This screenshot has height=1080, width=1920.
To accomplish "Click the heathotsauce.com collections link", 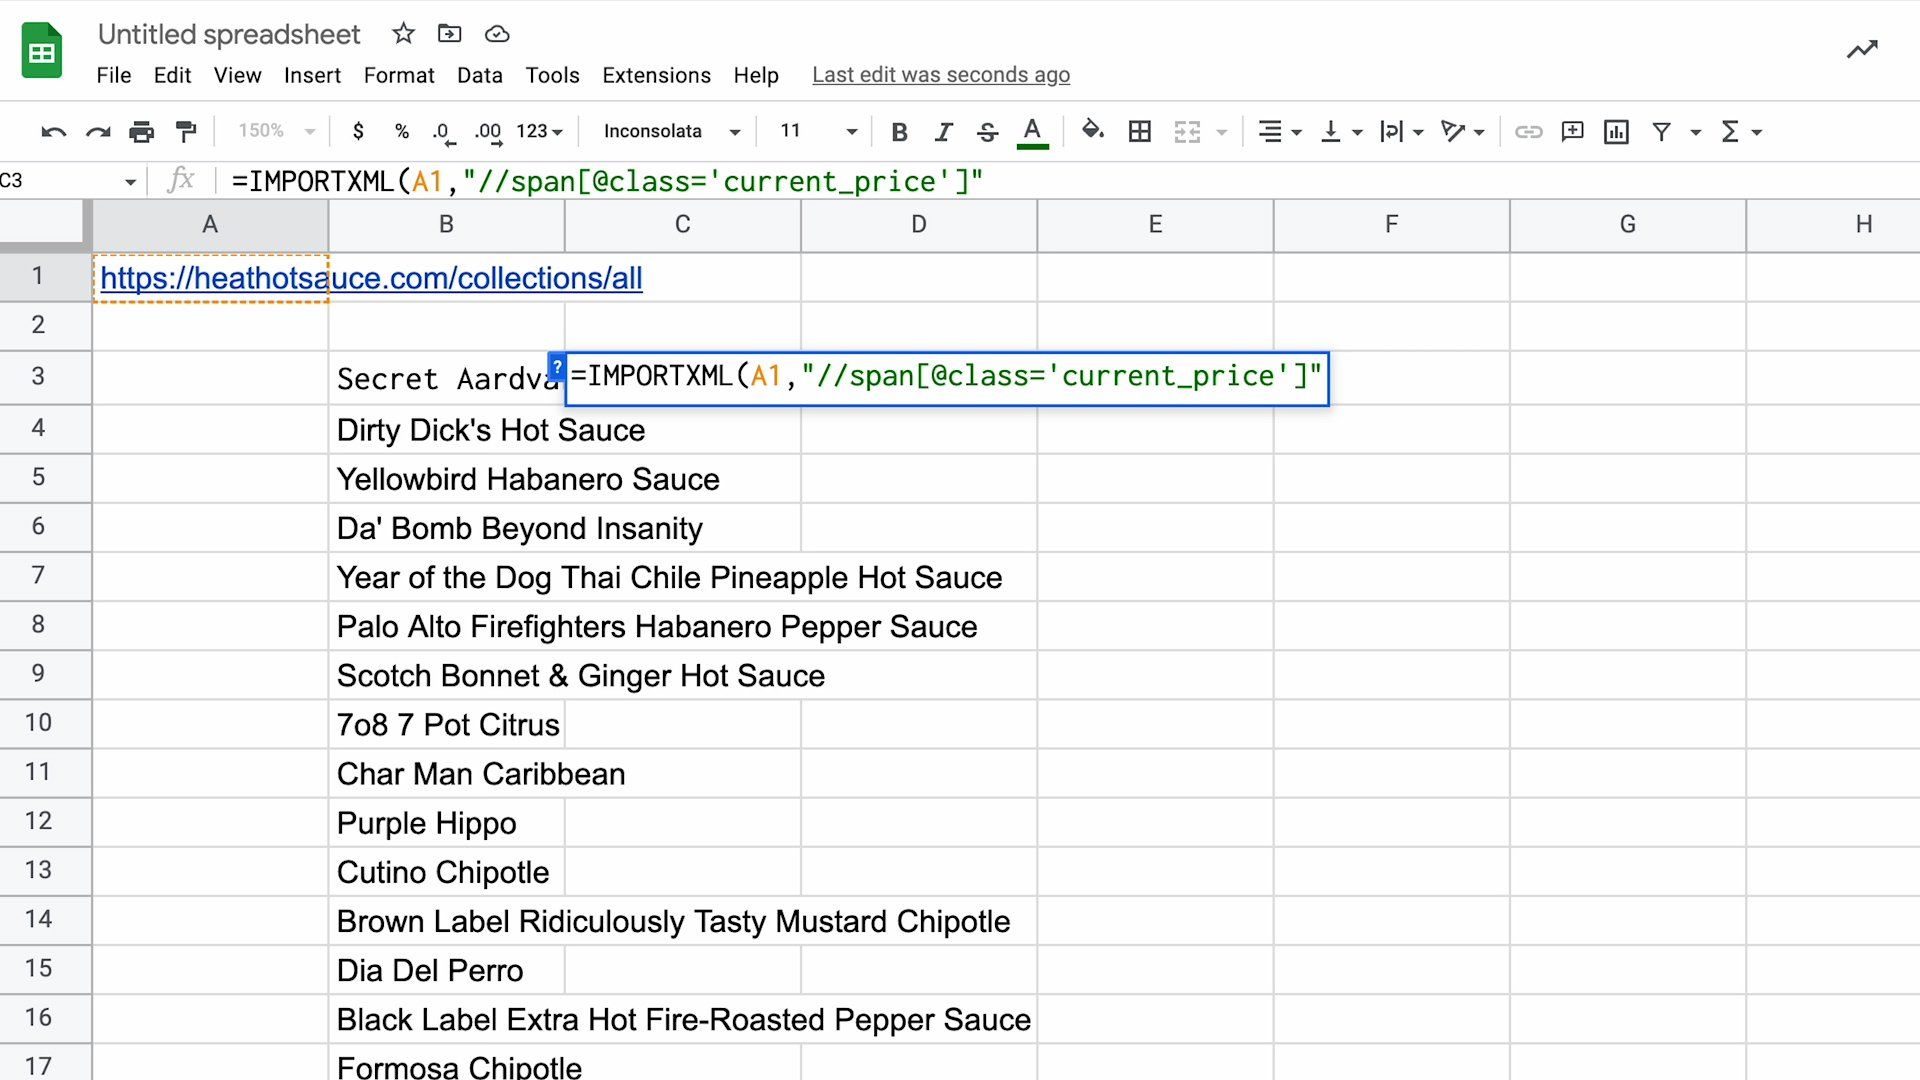I will pyautogui.click(x=371, y=278).
